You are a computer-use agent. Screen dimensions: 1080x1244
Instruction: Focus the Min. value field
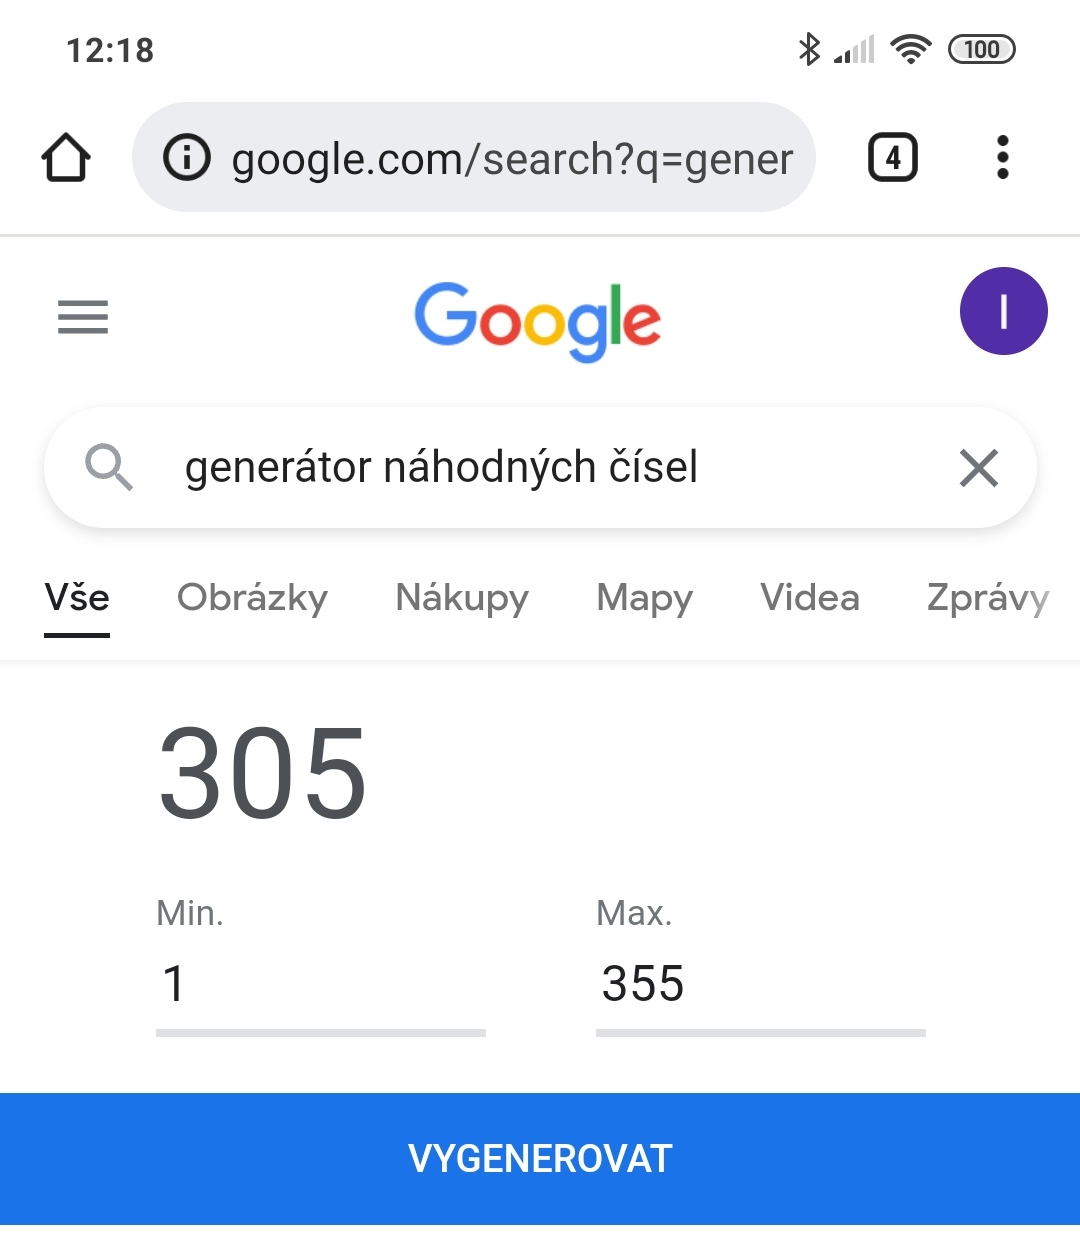pyautogui.click(x=320, y=984)
